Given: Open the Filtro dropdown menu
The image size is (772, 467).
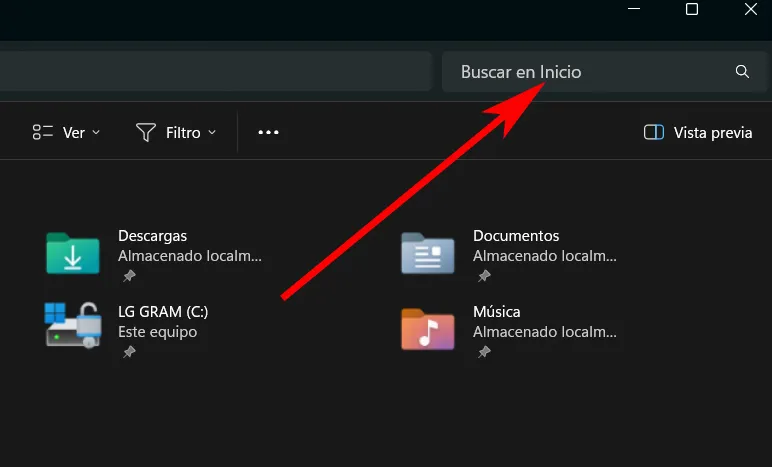Looking at the screenshot, I should [x=176, y=132].
